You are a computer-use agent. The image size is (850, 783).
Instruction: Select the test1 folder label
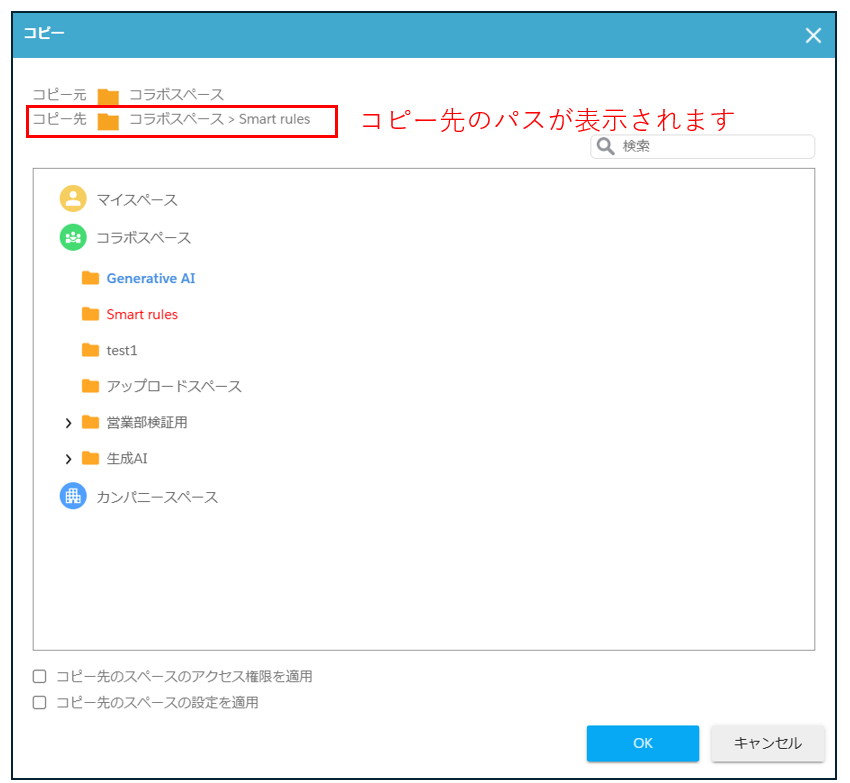pyautogui.click(x=121, y=350)
